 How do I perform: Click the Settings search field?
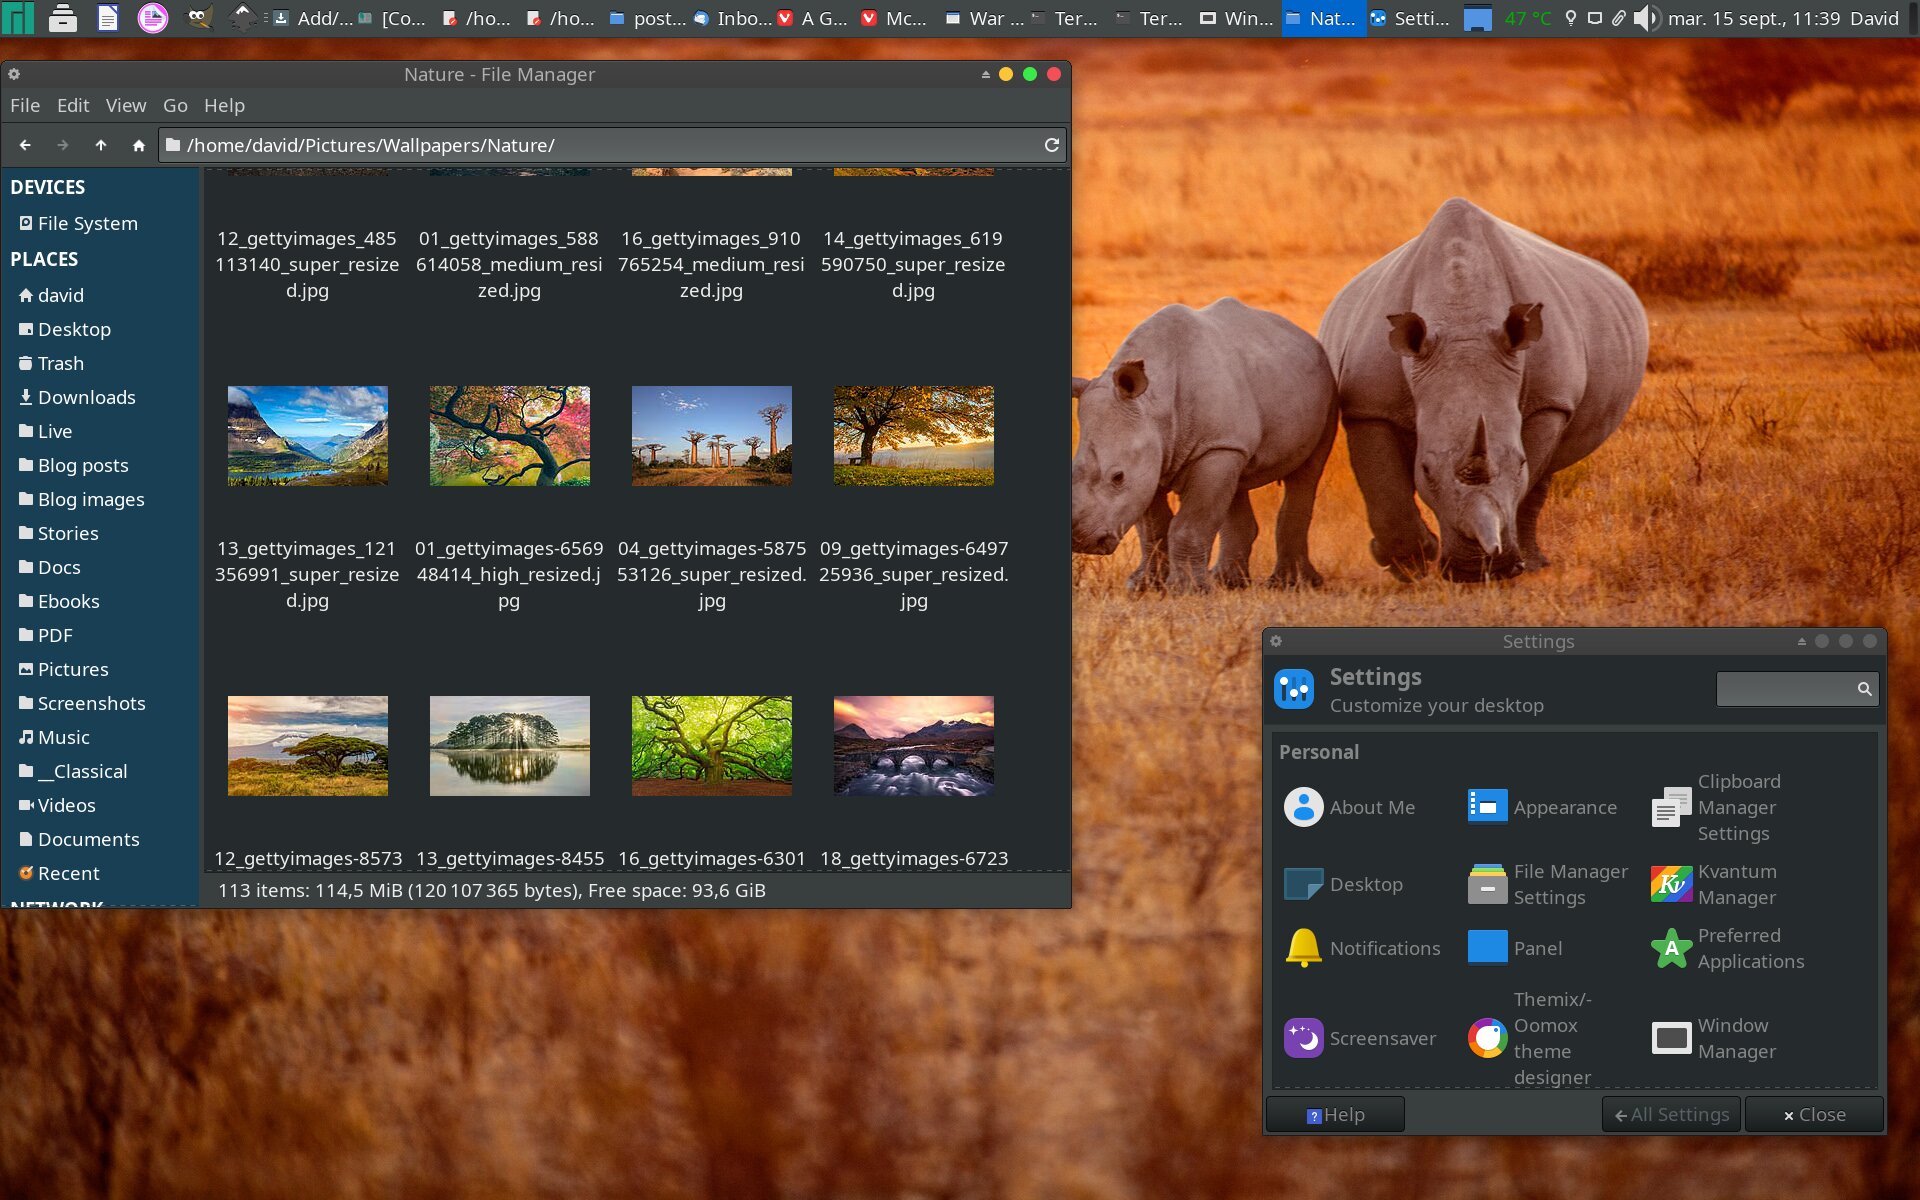coord(1785,689)
